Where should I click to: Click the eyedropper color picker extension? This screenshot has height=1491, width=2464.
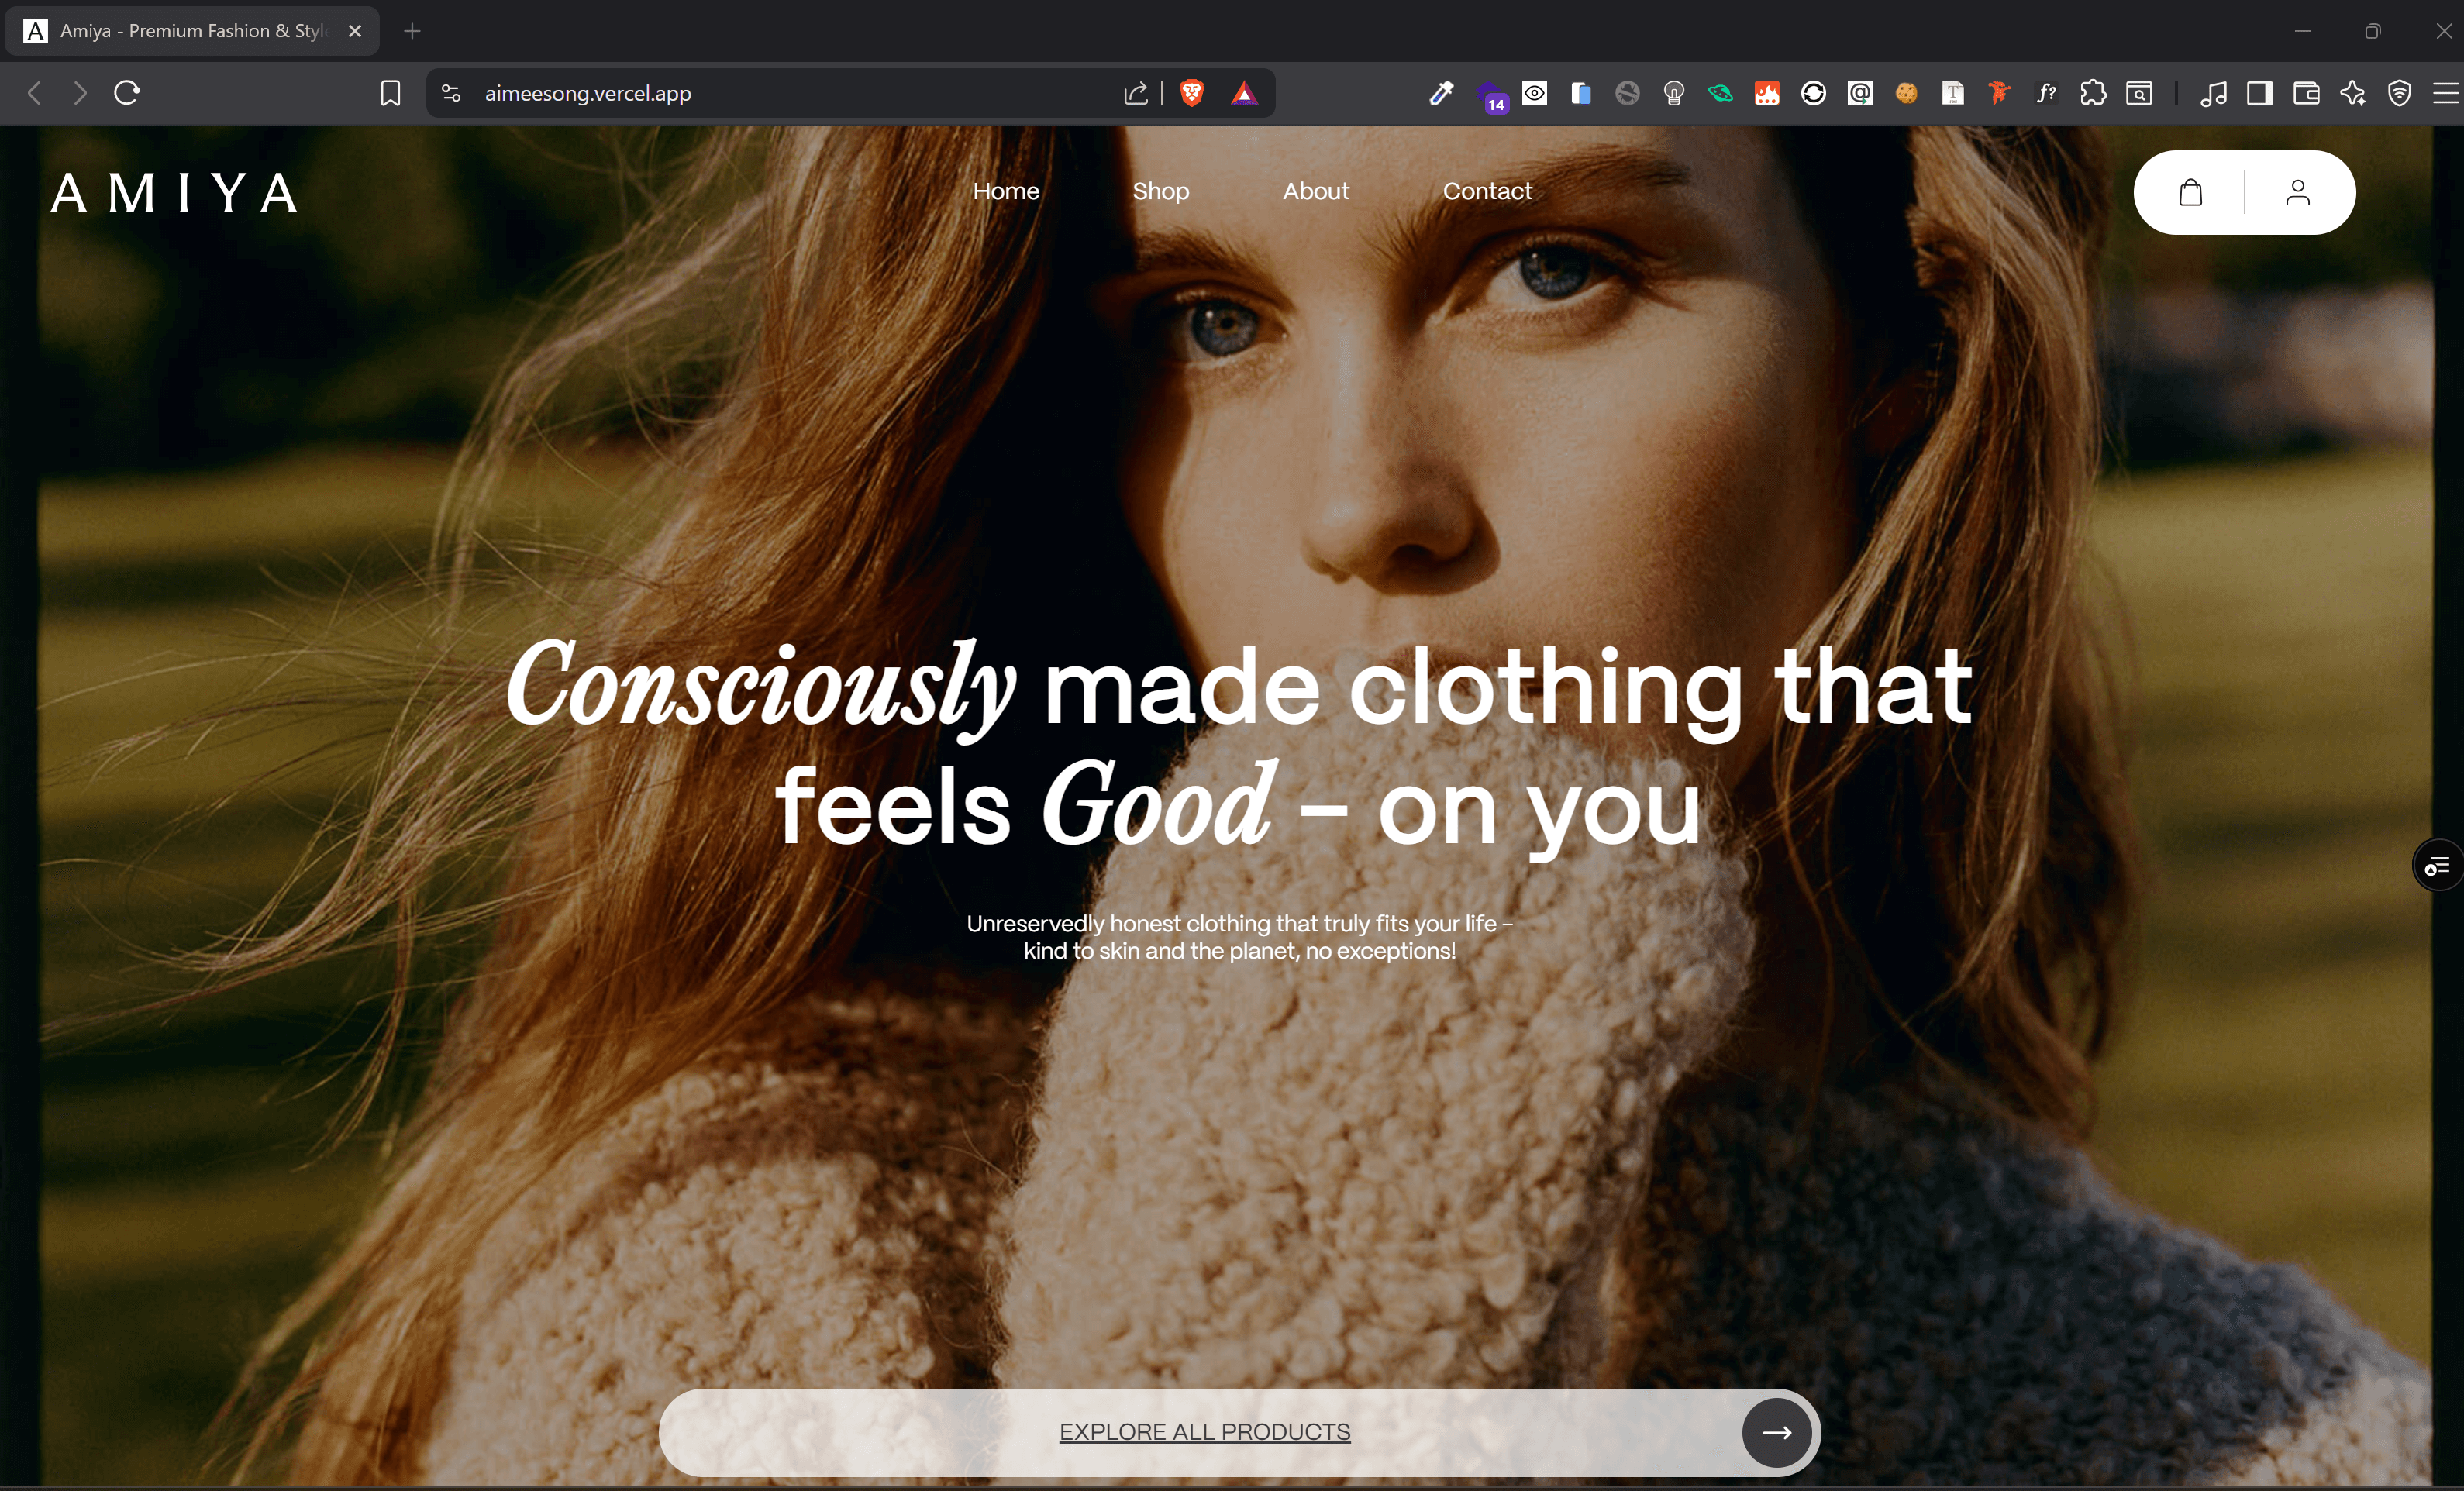point(1440,93)
